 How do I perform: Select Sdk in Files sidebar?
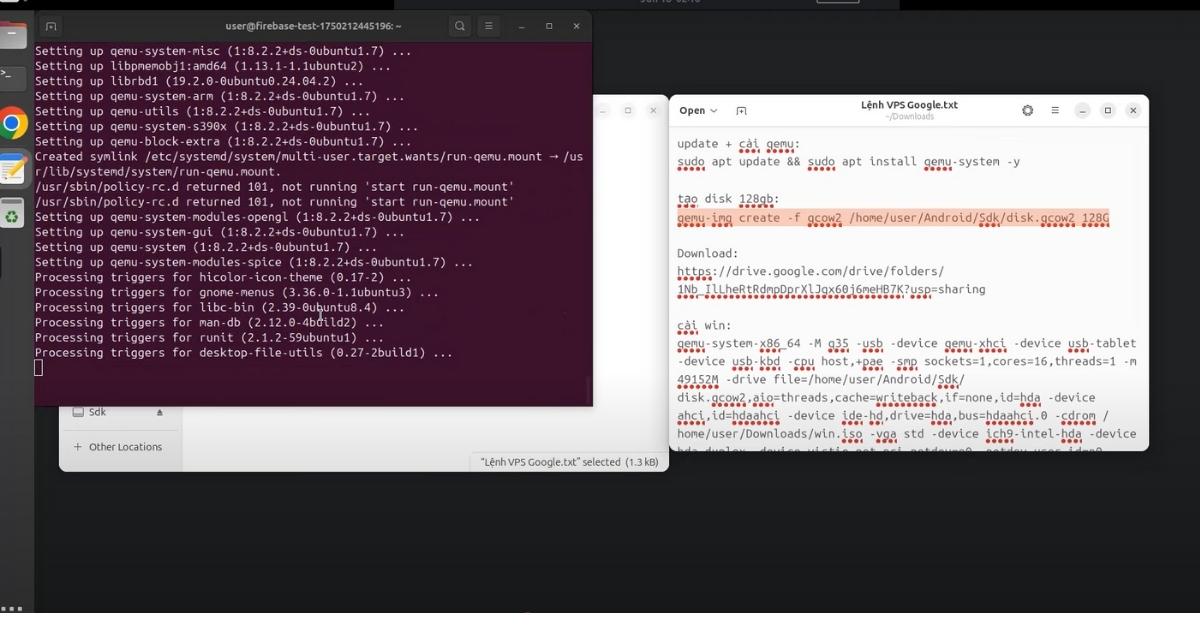97,412
